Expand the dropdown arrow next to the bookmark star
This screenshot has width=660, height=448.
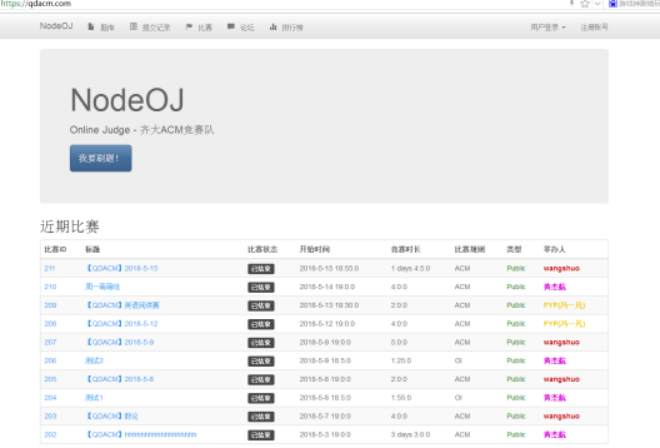[x=597, y=4]
